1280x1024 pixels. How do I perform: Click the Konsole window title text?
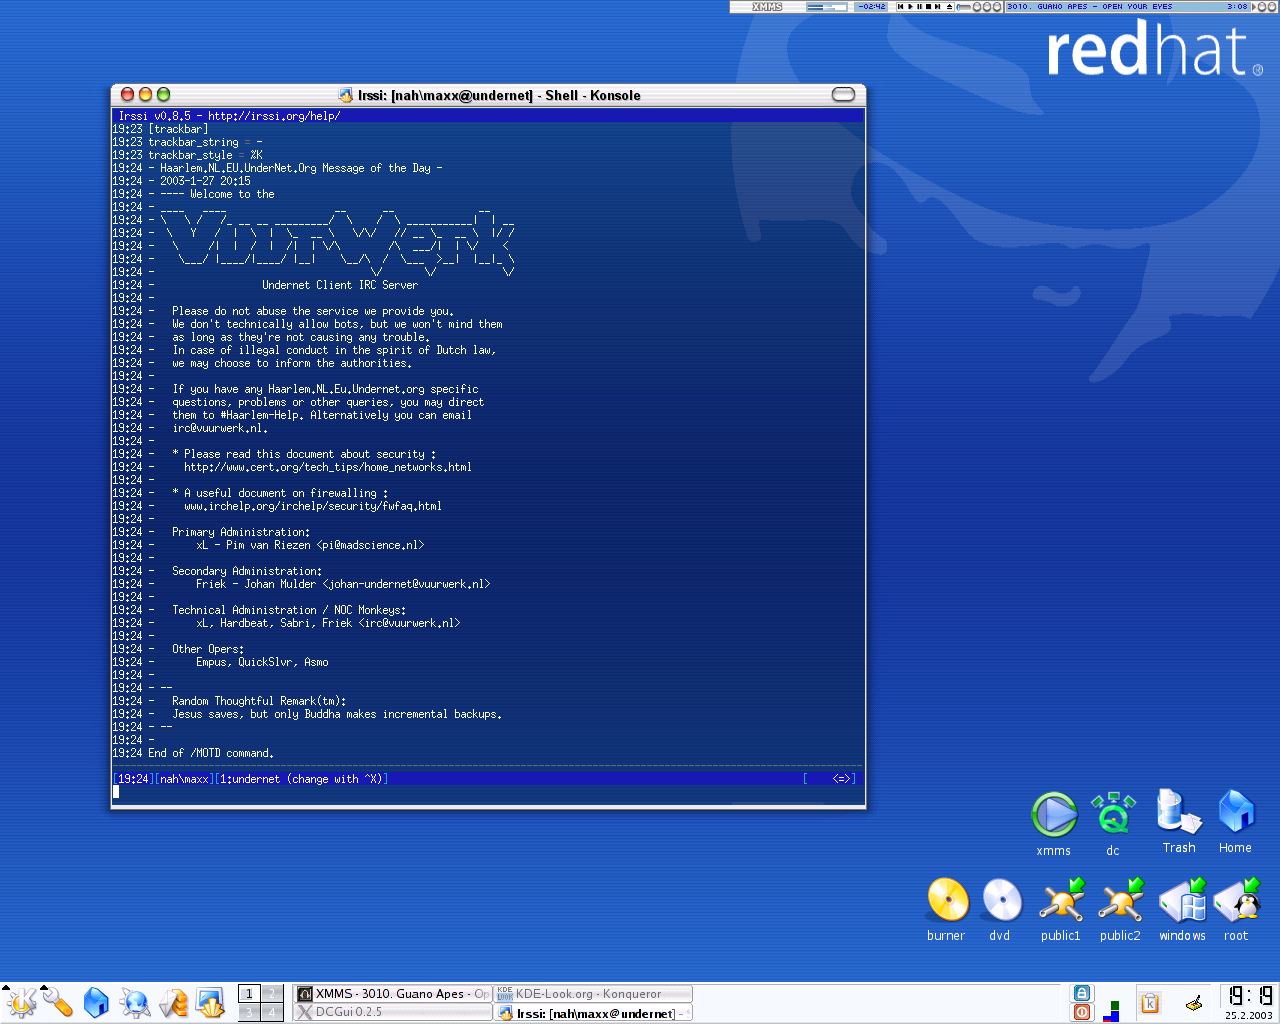tap(499, 95)
